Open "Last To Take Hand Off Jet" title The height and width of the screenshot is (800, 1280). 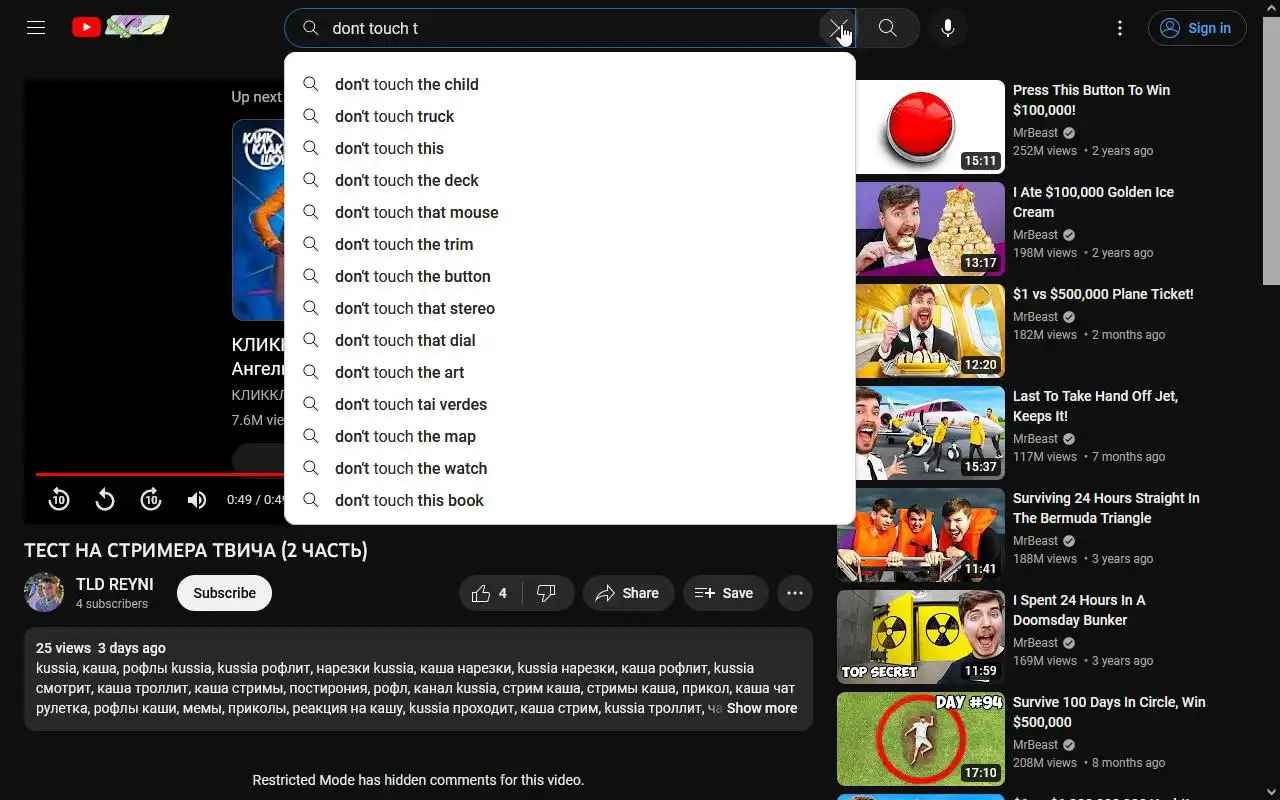click(1095, 406)
